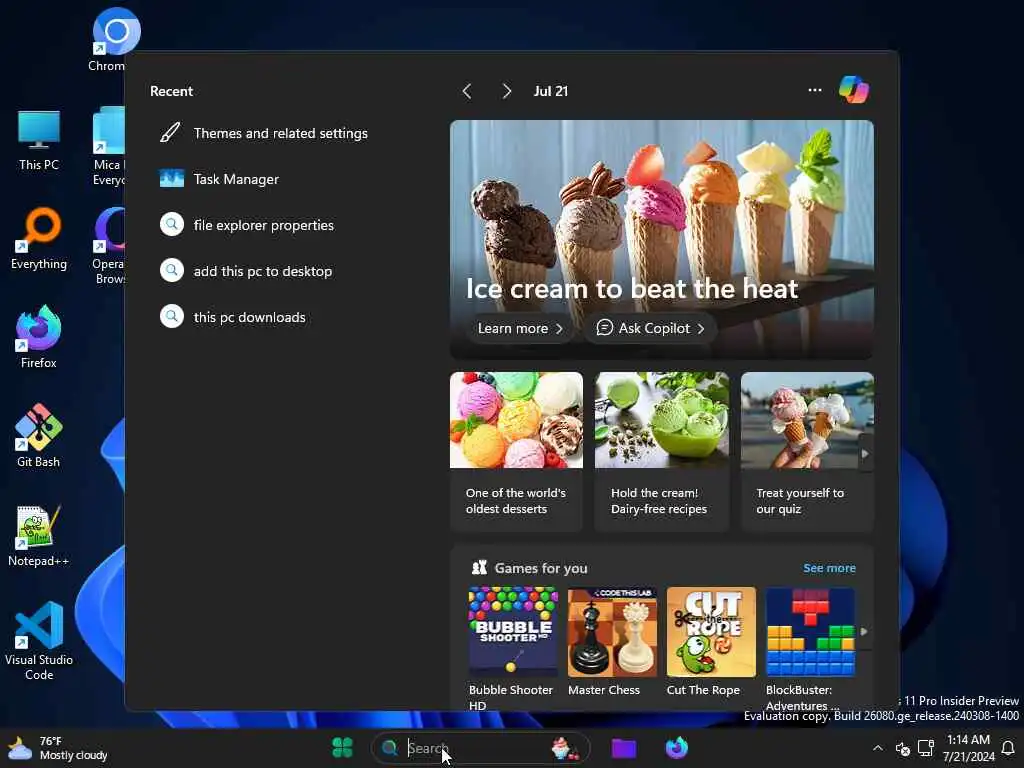The width and height of the screenshot is (1024, 768).
Task: Open the clock showing 1:14 AM
Action: pos(968,748)
